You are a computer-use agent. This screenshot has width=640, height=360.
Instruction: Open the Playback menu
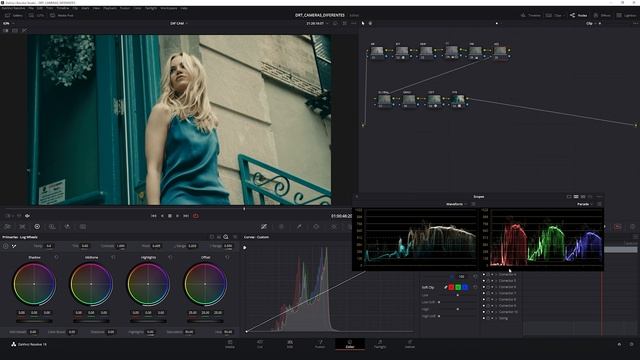click(109, 8)
